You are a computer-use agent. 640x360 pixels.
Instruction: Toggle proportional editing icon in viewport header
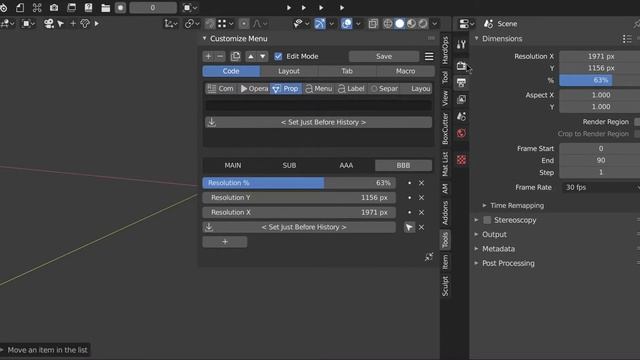point(244,24)
